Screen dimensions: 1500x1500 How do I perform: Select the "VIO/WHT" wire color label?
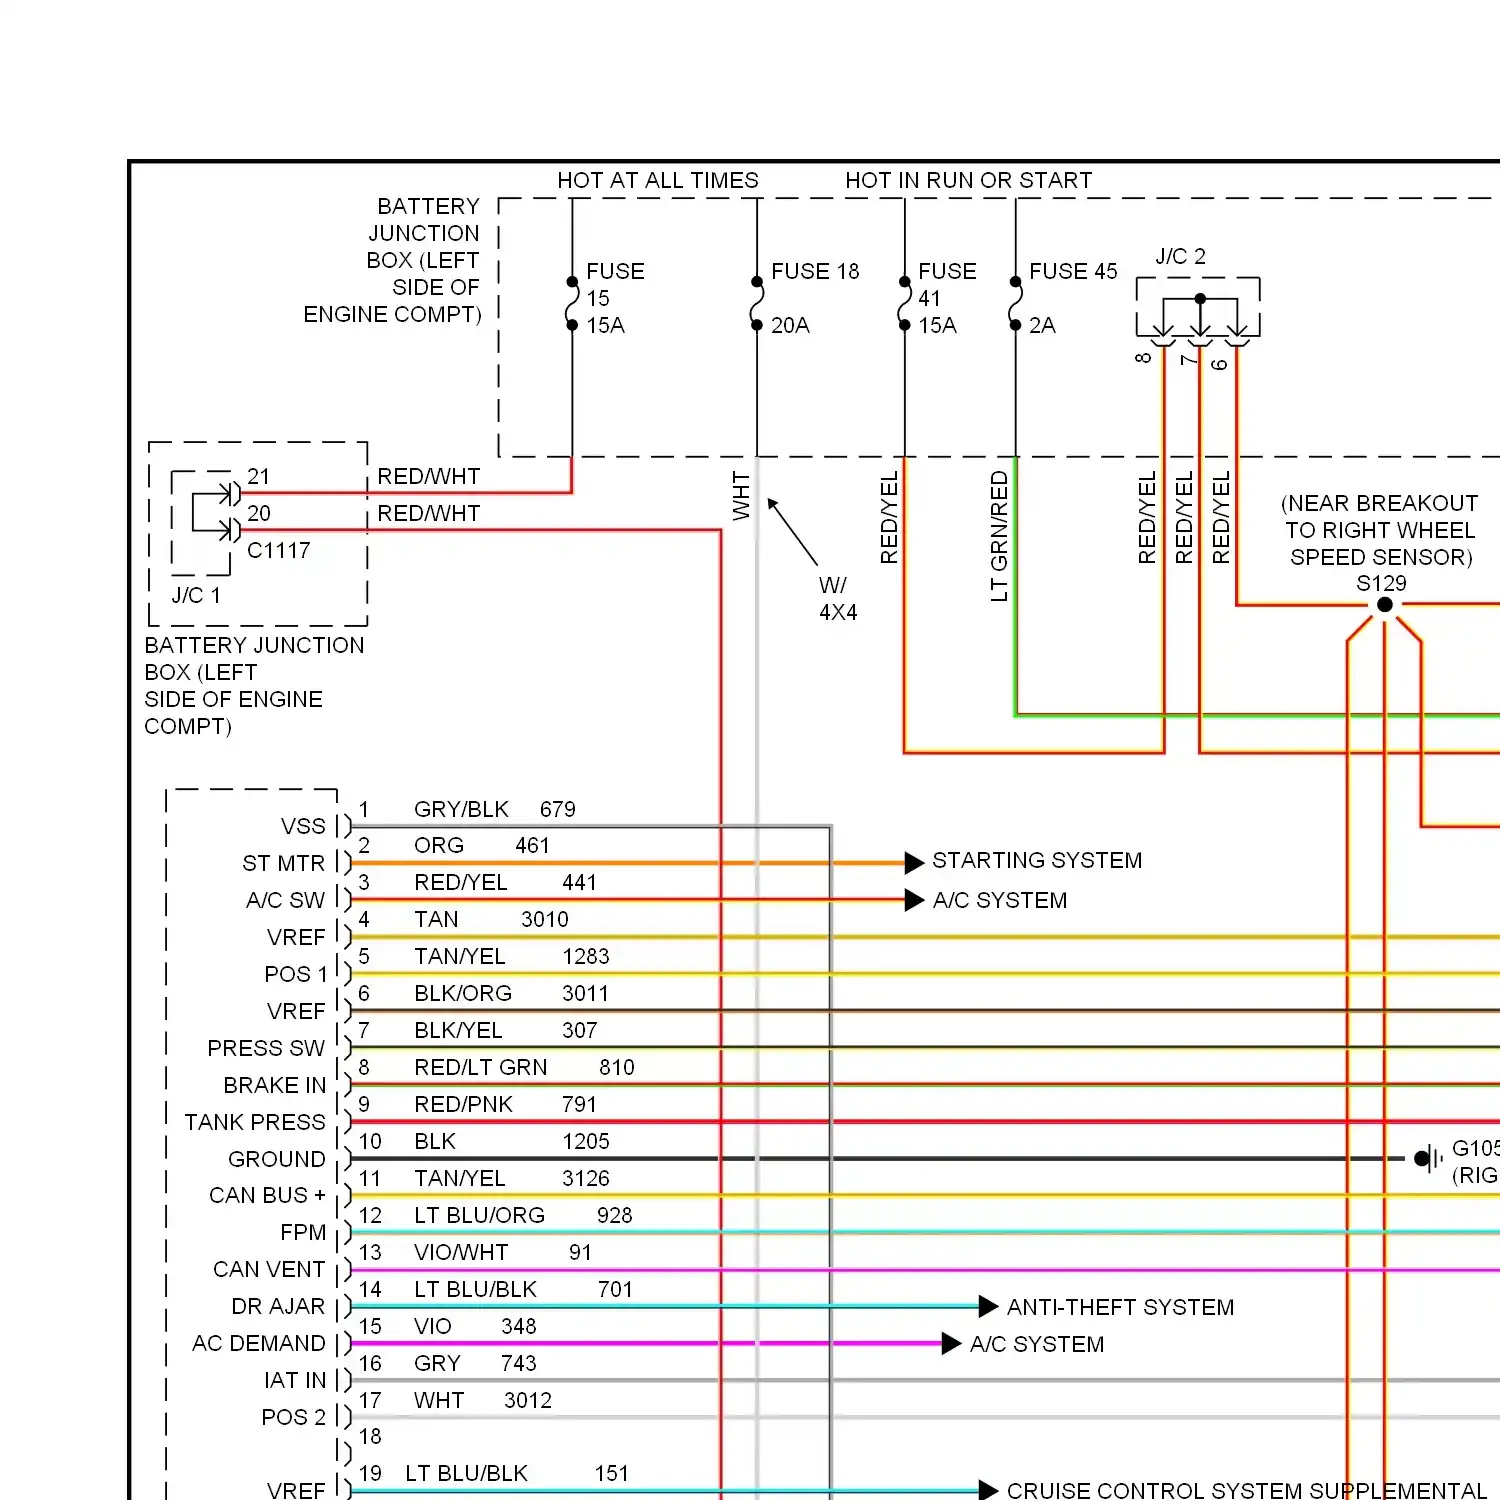[x=461, y=1253]
